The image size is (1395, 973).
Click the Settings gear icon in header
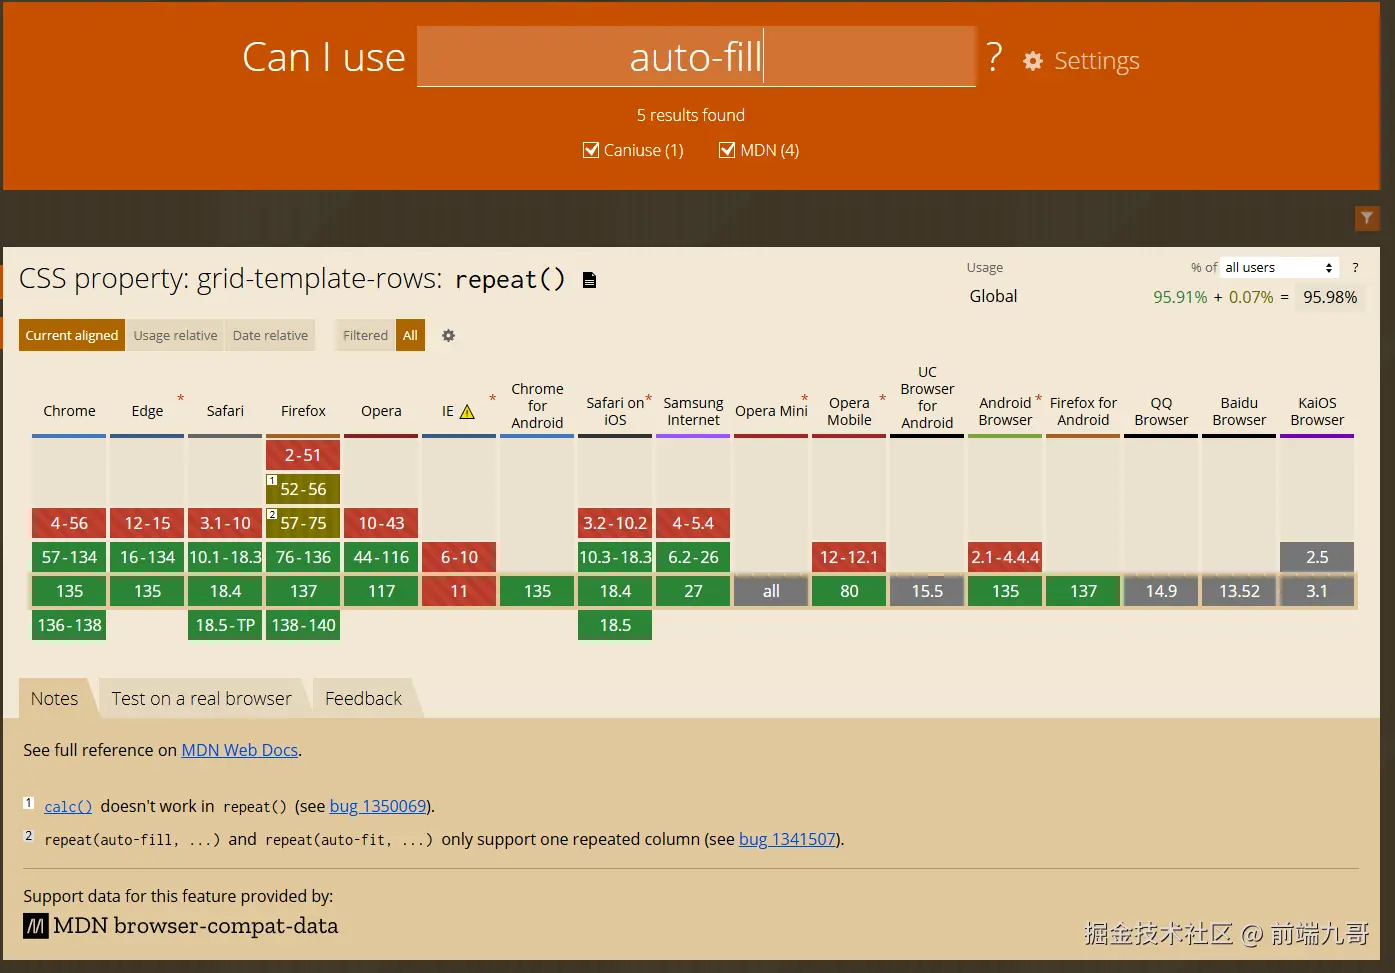(x=1033, y=61)
